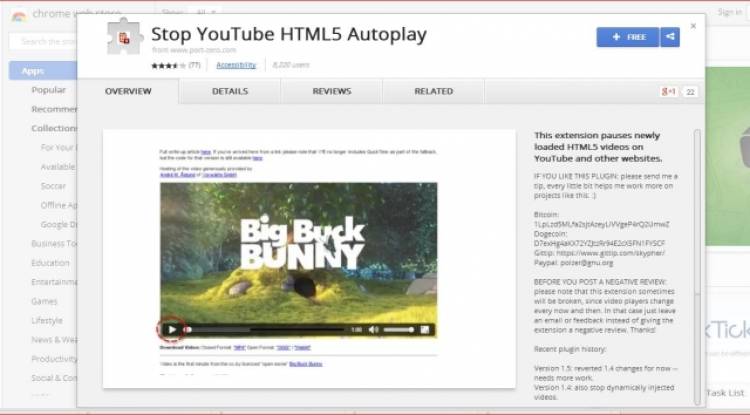
Task: Open Lifestyle category in the sidebar
Action: [47, 320]
